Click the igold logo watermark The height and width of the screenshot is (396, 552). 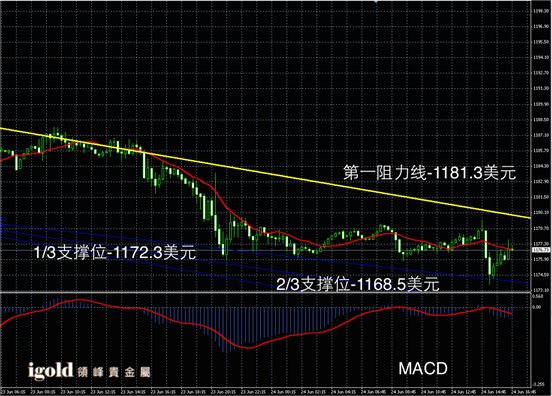50,371
